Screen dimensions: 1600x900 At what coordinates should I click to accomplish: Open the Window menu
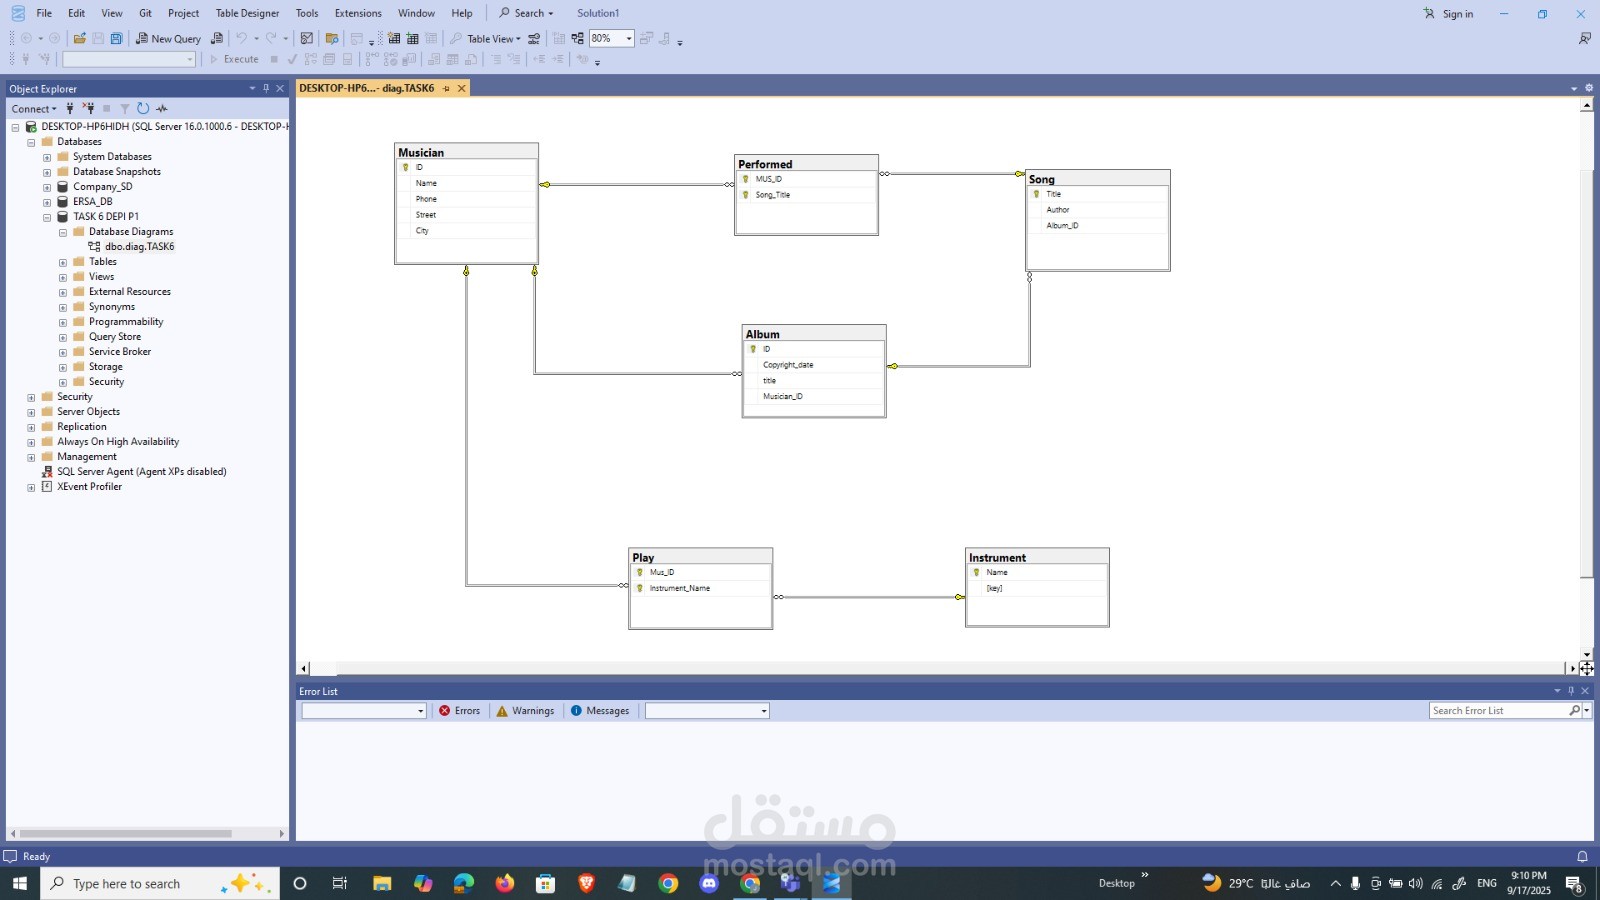416,13
